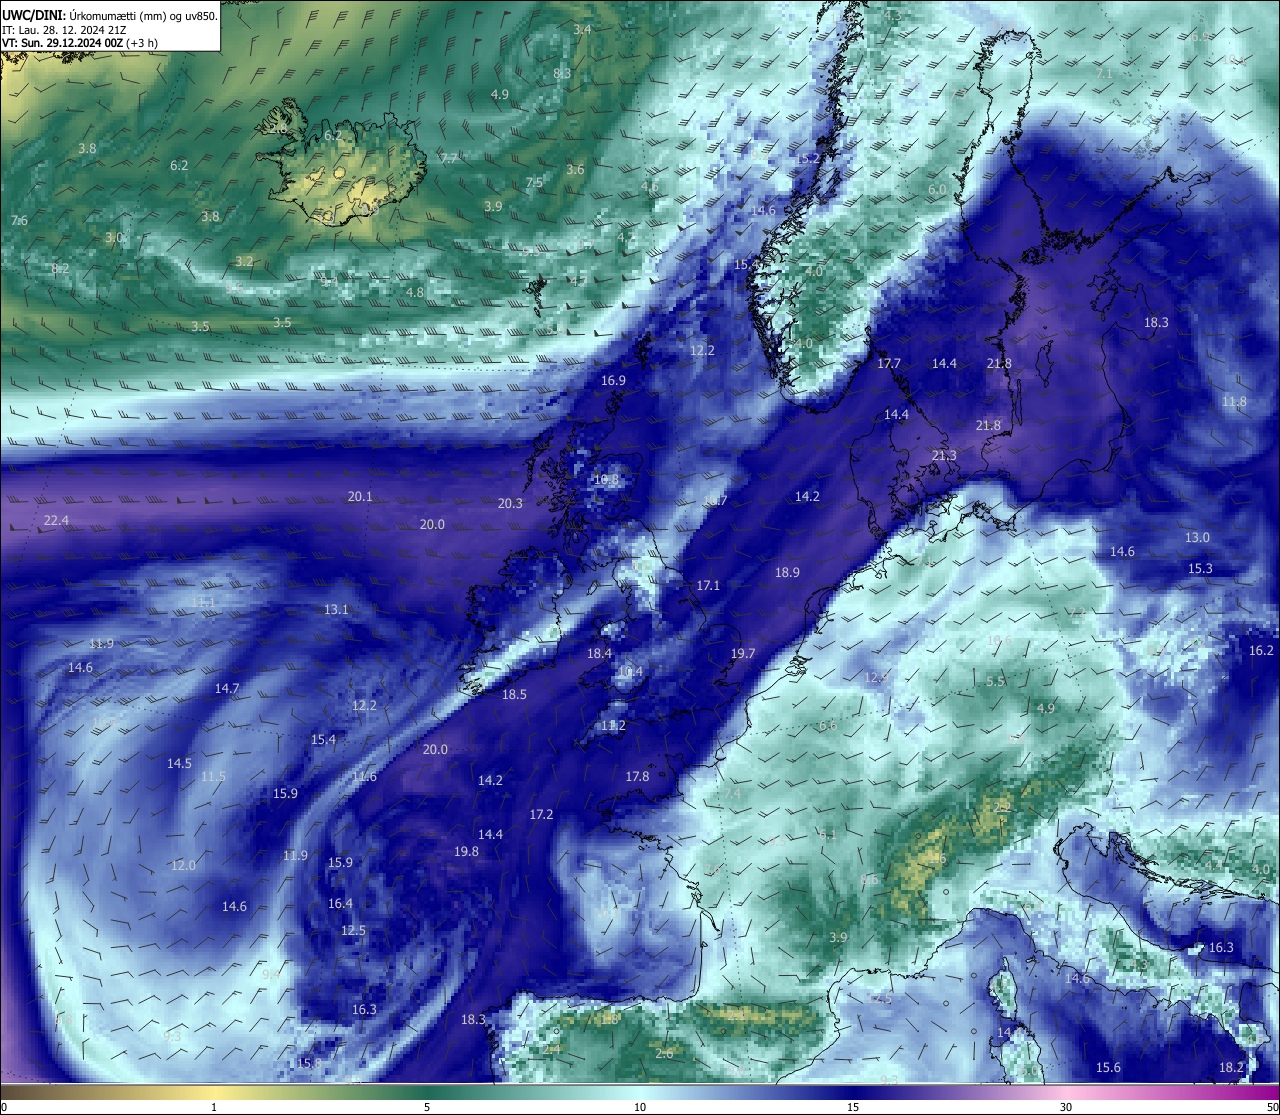Image resolution: width=1280 pixels, height=1115 pixels.
Task: Click the 6.0 value label over Scandinavia
Action: tap(937, 189)
